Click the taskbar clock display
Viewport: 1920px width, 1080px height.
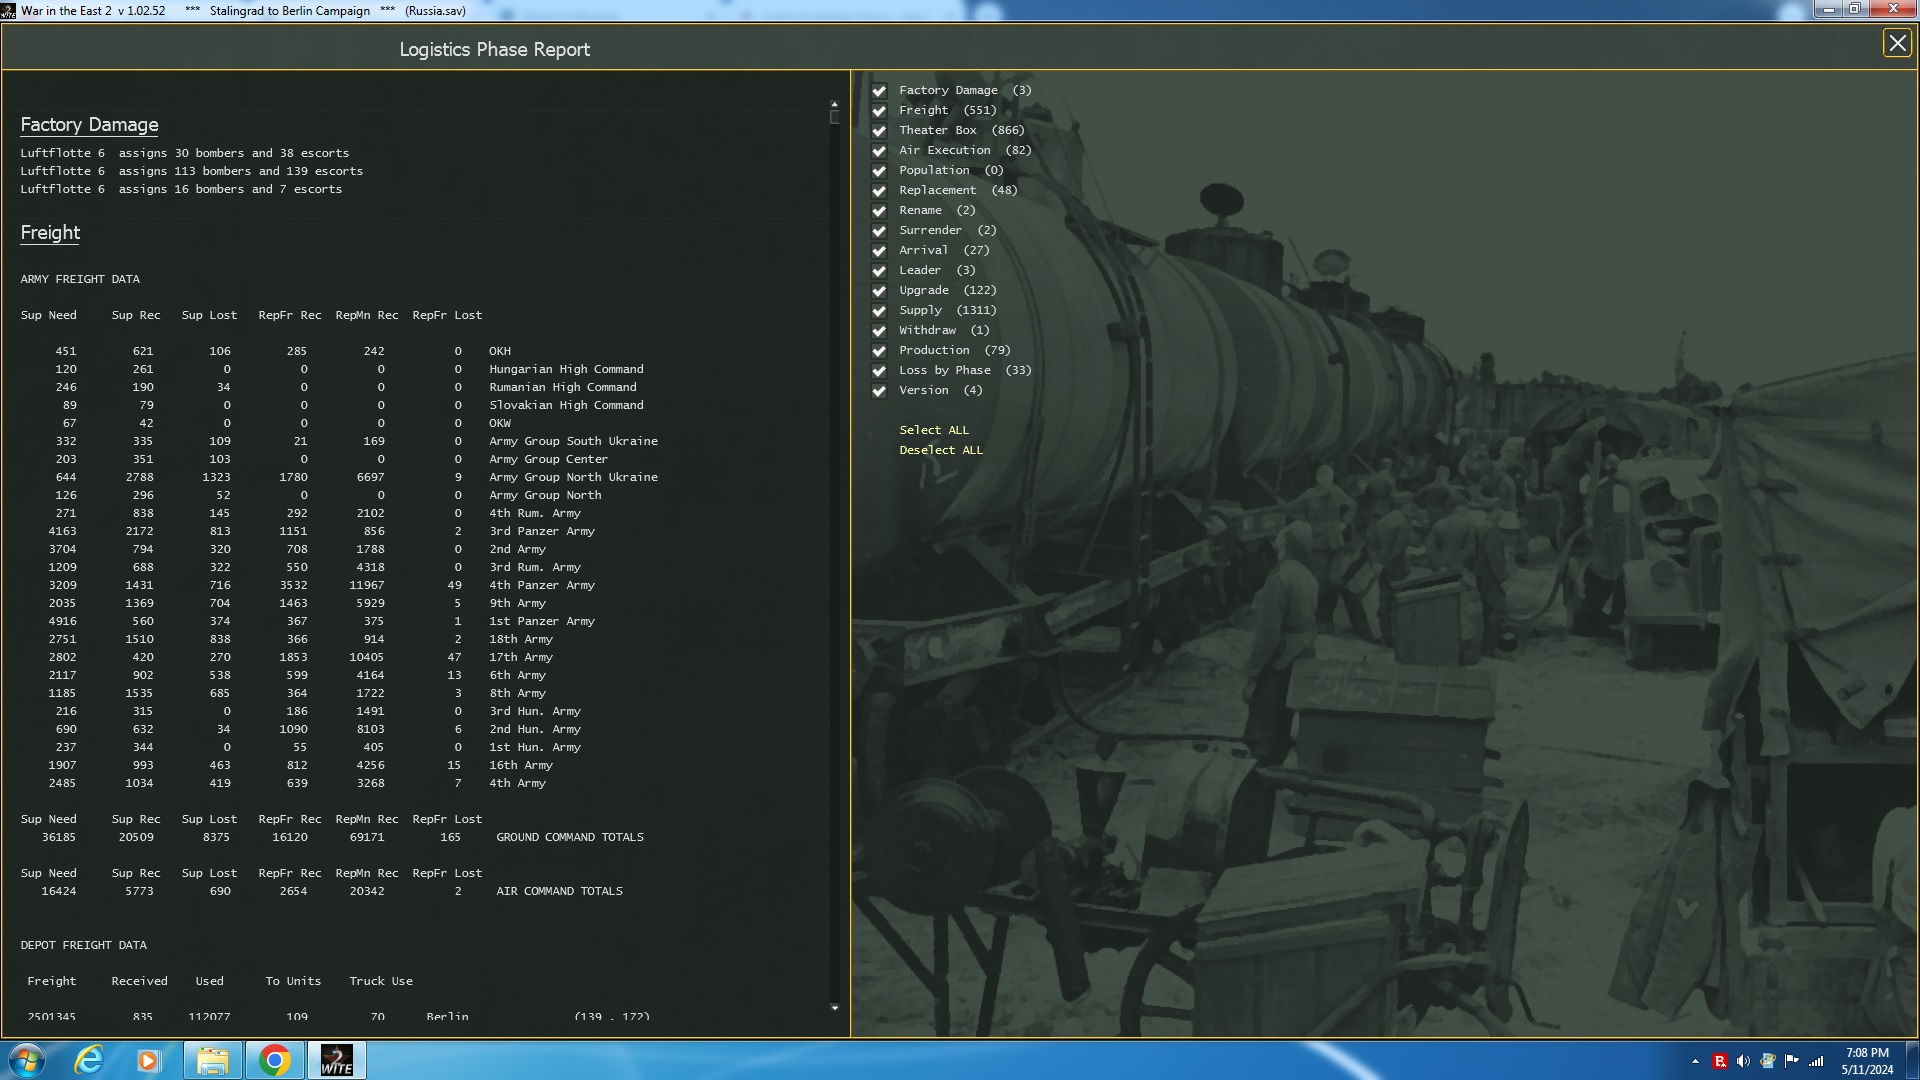pos(1866,1061)
